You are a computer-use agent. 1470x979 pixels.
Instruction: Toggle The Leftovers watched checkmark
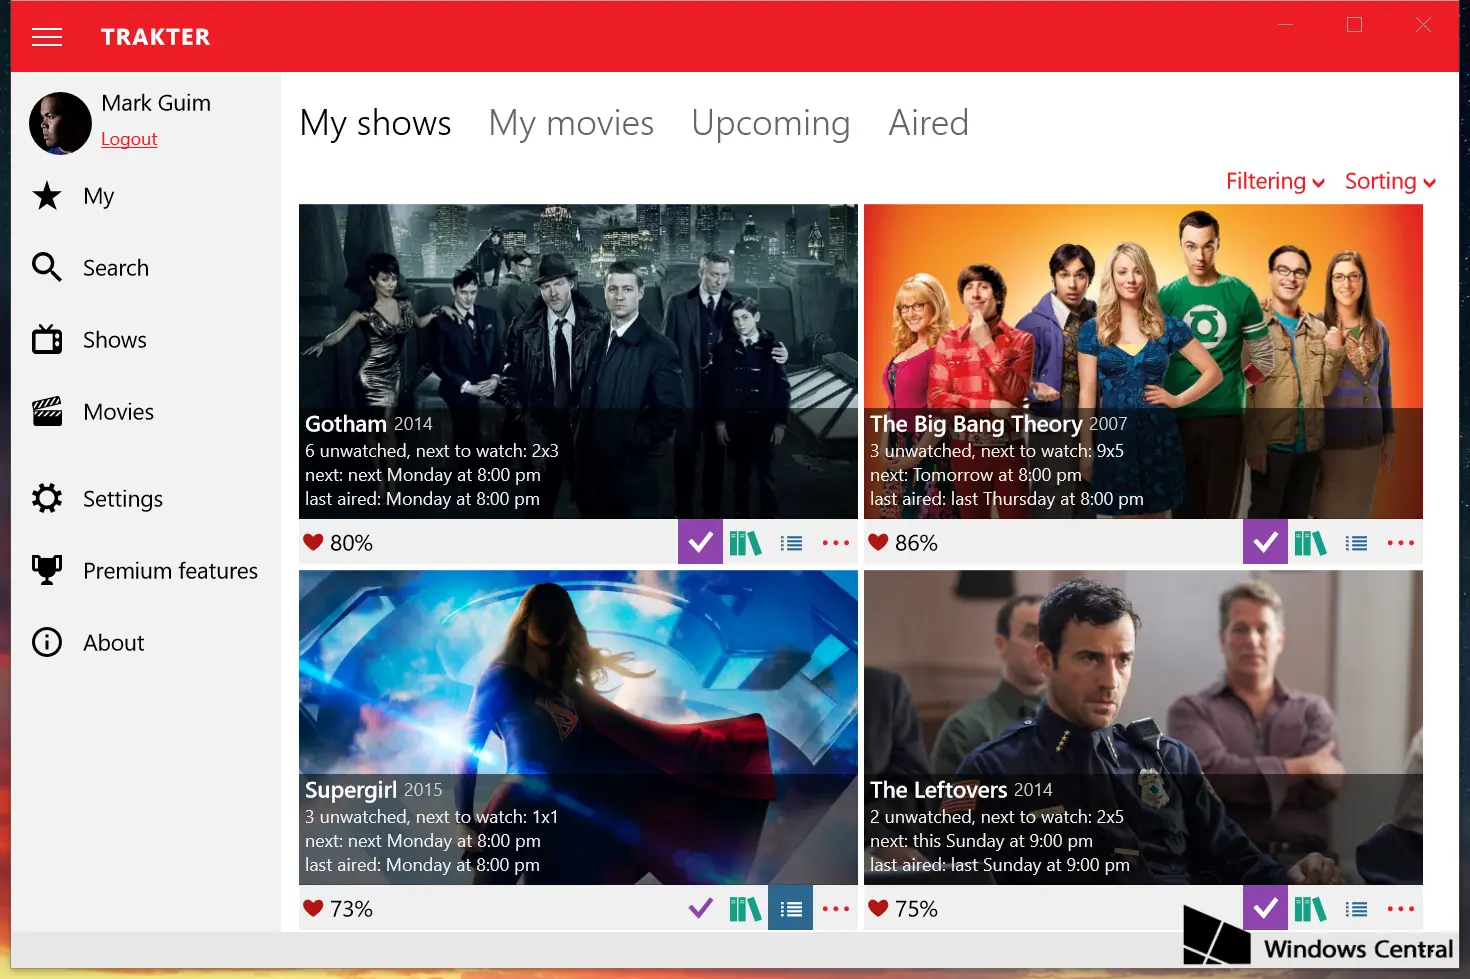pos(1265,908)
